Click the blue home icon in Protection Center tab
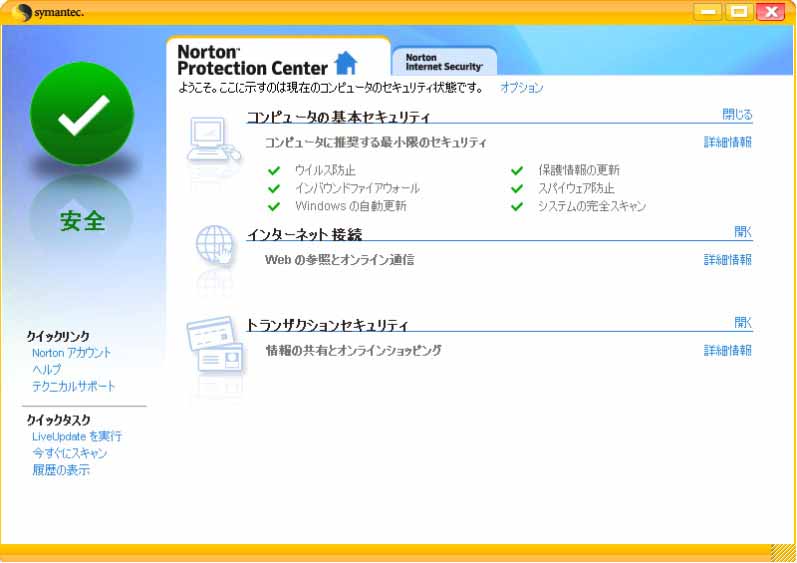The width and height of the screenshot is (797, 563). pos(346,63)
